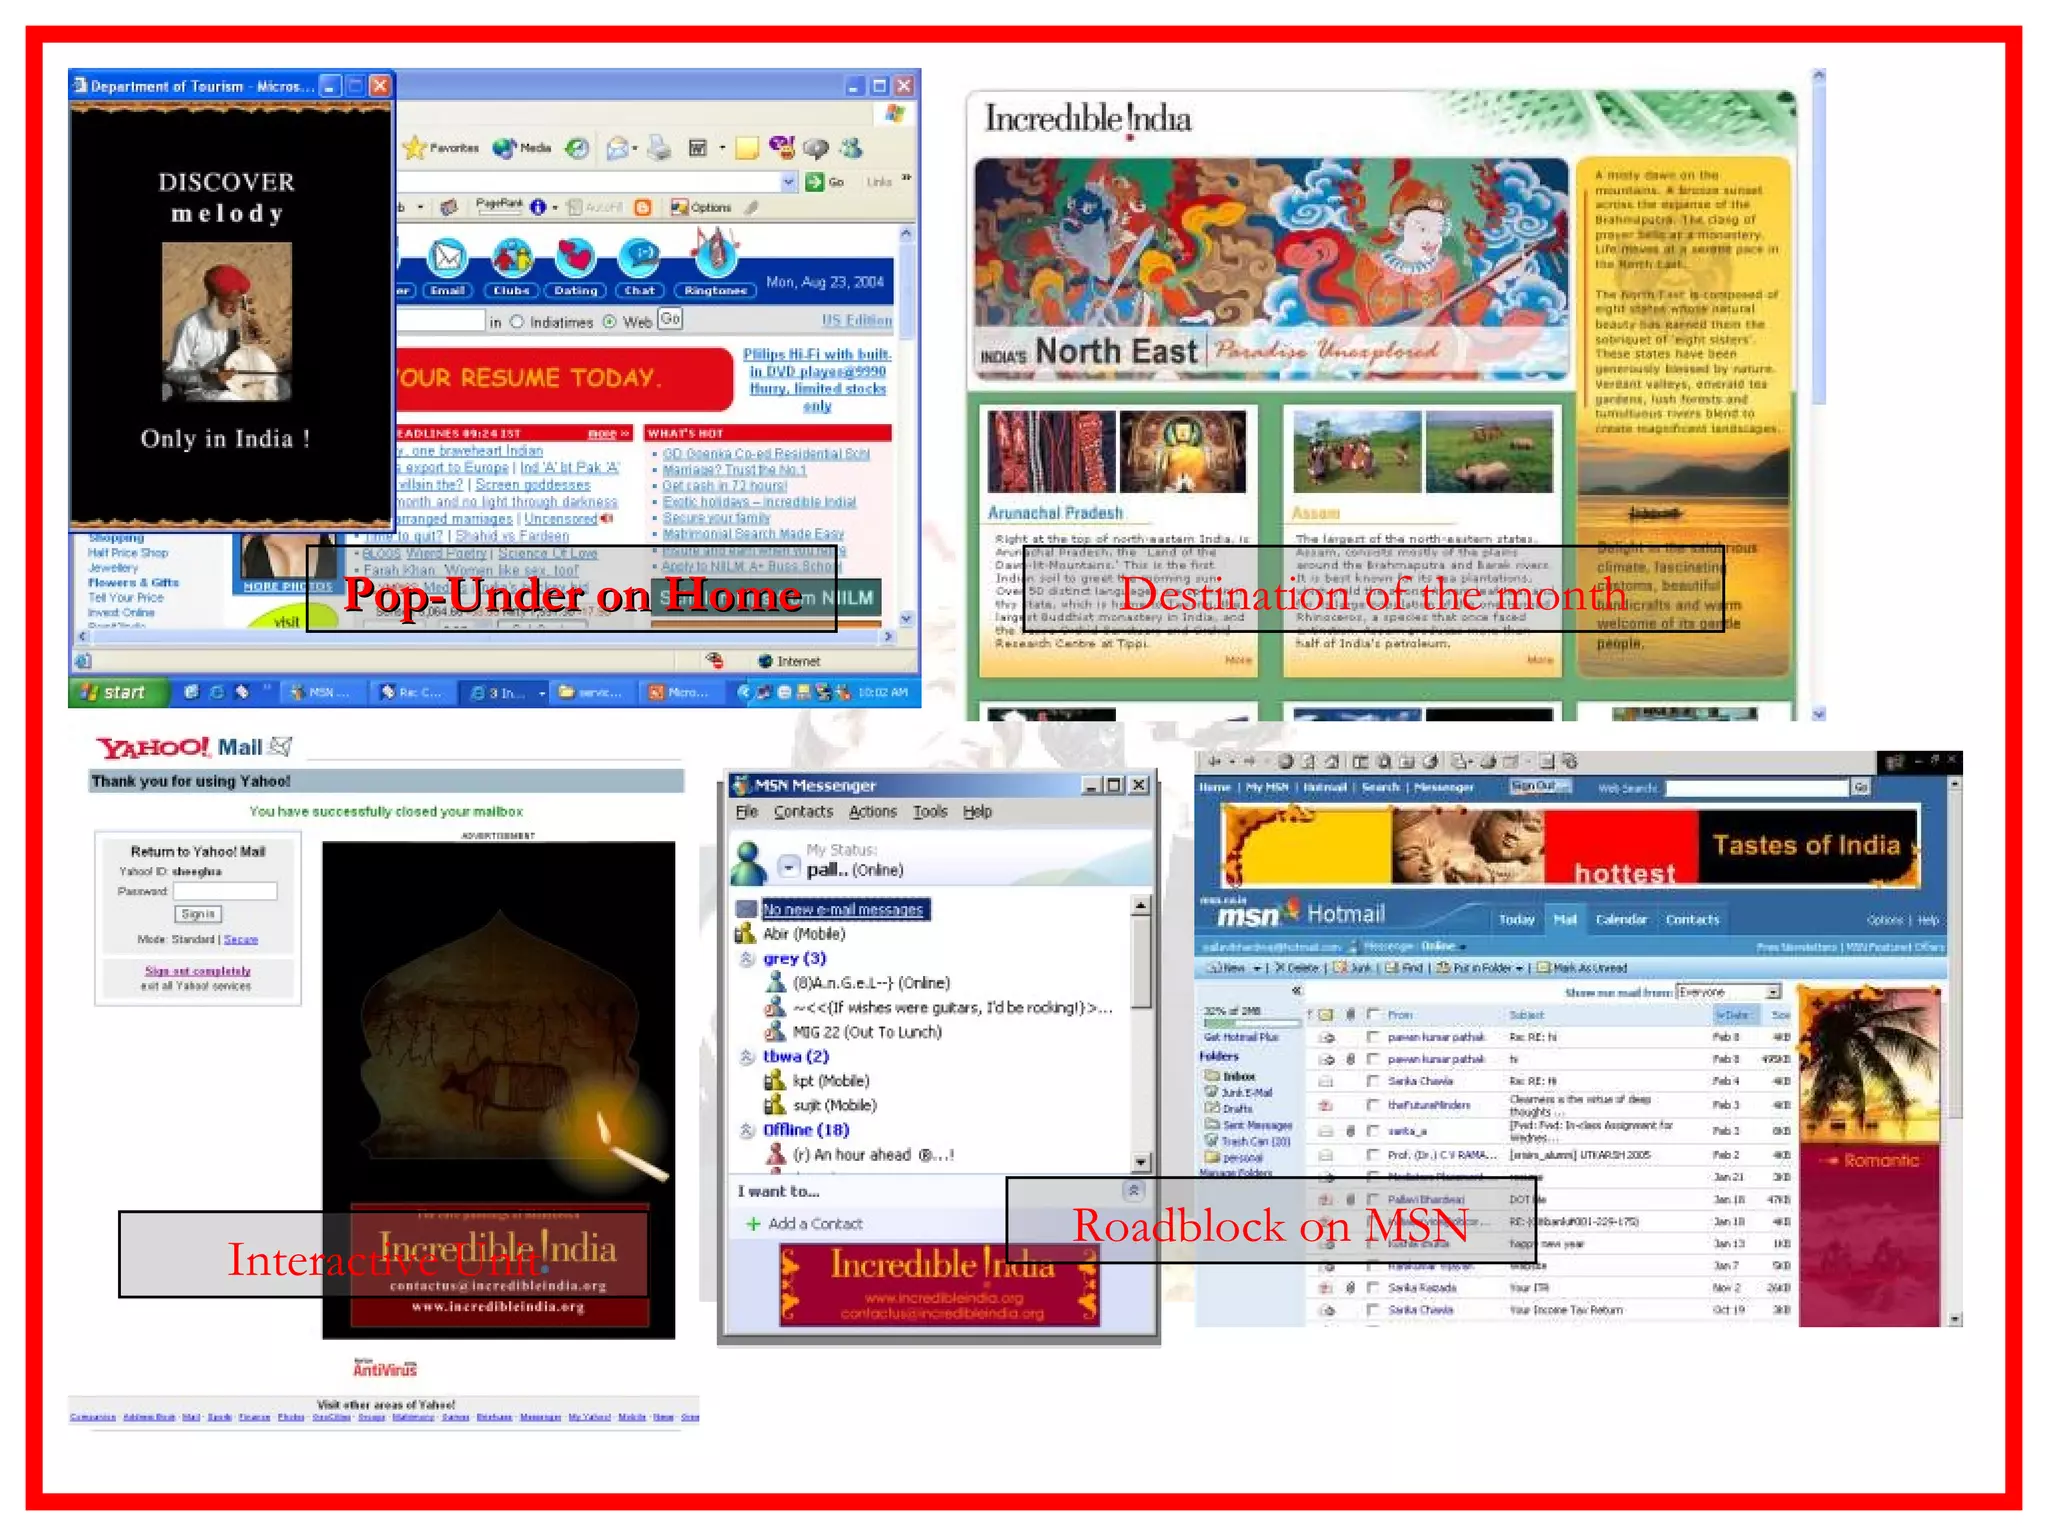The image size is (2048, 1536).
Task: Open the File menu in MSN Messenger
Action: click(746, 811)
